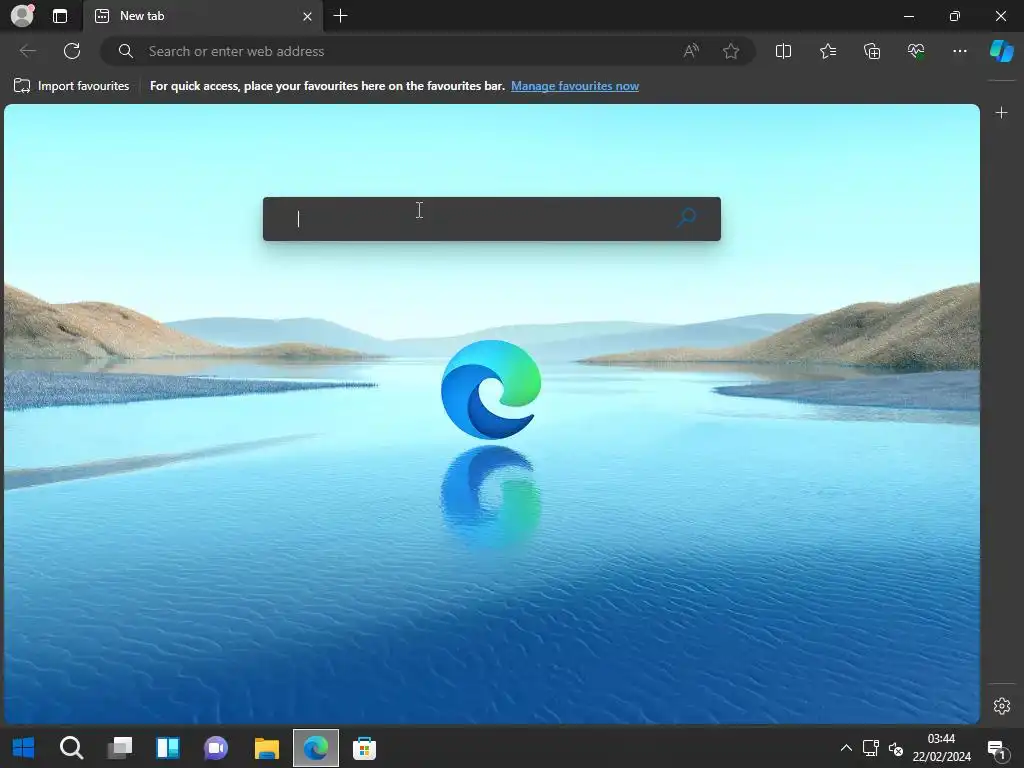The height and width of the screenshot is (768, 1024).
Task: Customize sidebar with plus icon
Action: coord(1001,113)
